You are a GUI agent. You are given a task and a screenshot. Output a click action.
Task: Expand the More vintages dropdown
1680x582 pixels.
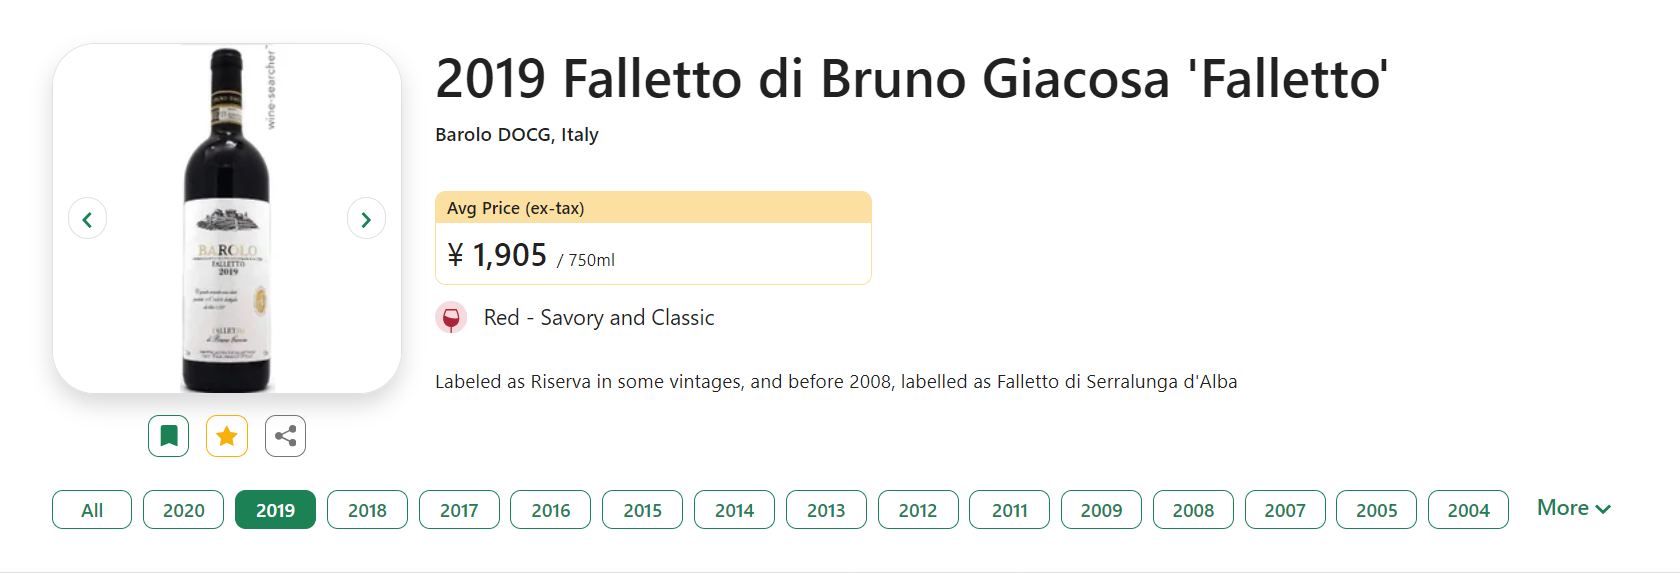pos(1574,508)
